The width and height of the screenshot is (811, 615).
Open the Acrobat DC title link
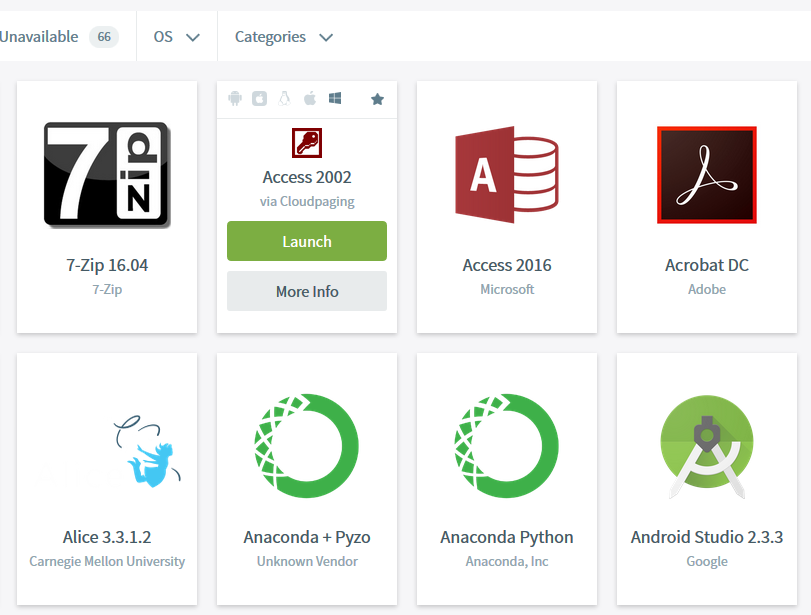[x=706, y=265]
